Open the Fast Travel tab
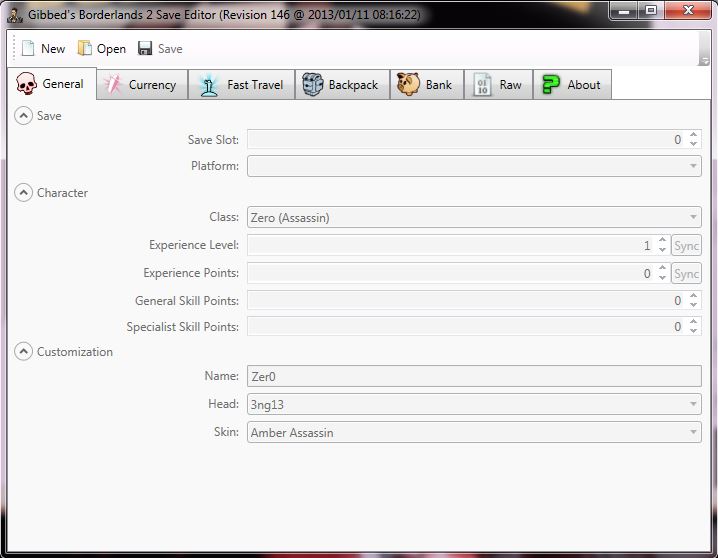The height and width of the screenshot is (558, 718). coord(241,85)
